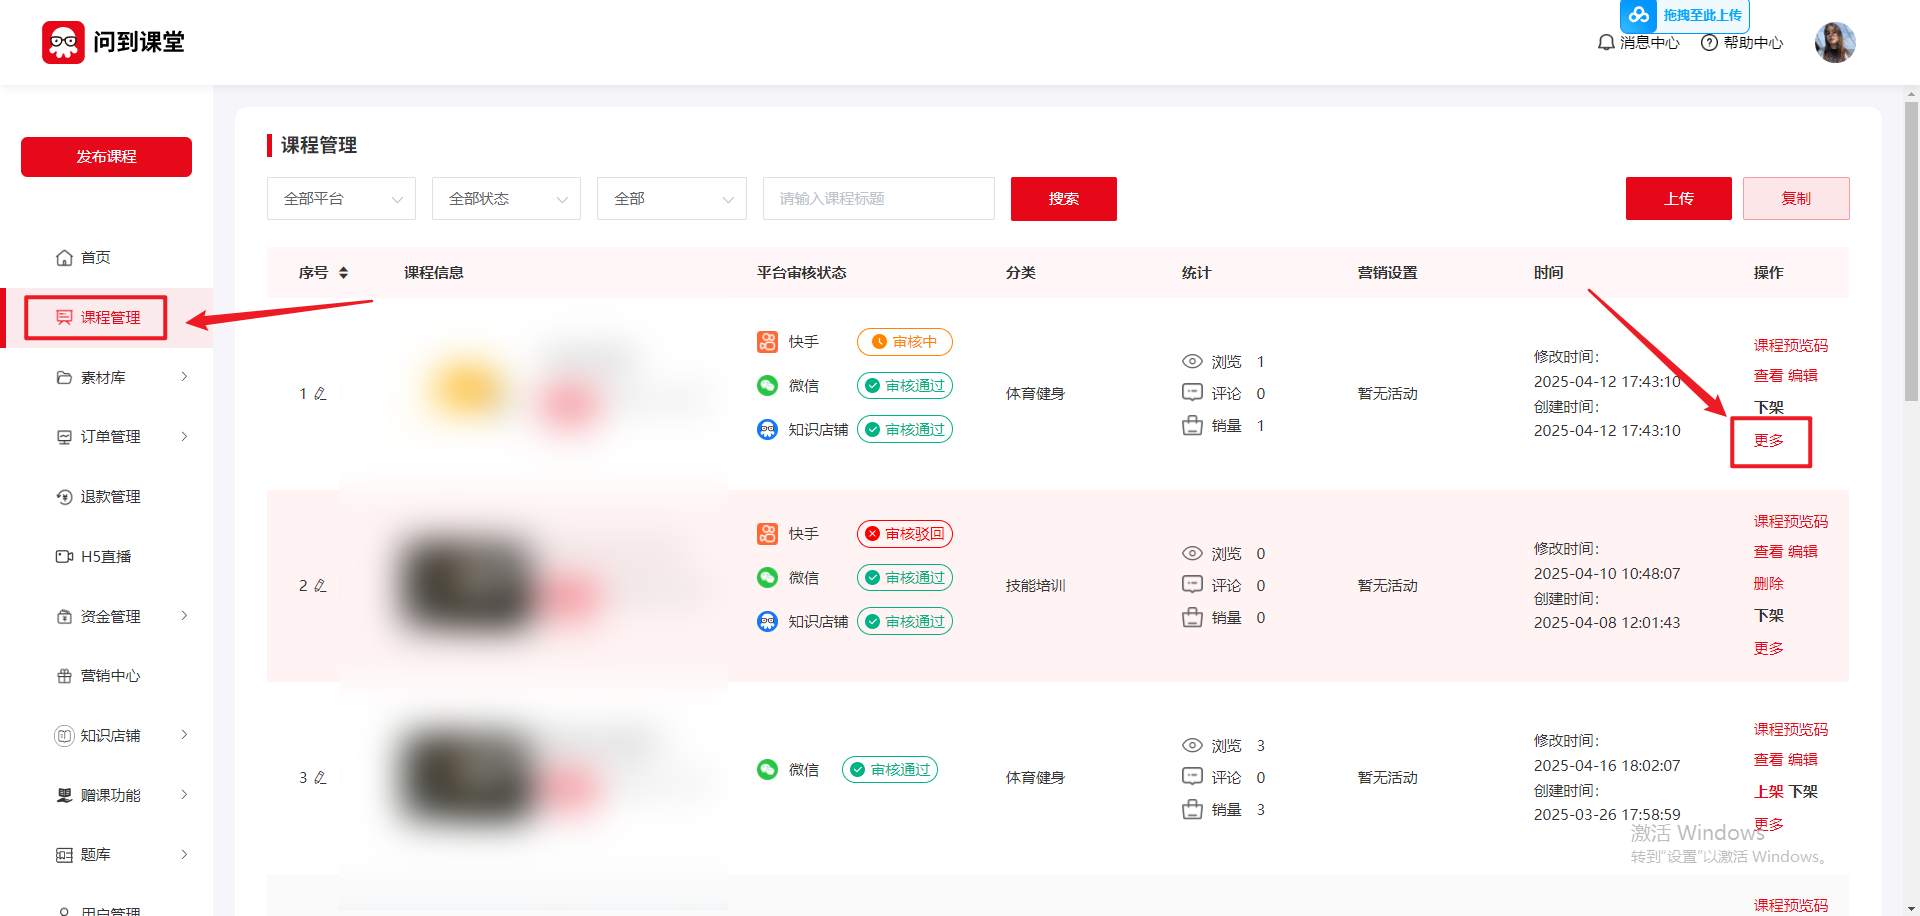Click 技能培训 category in row 2
The width and height of the screenshot is (1920, 916).
coord(1035,586)
